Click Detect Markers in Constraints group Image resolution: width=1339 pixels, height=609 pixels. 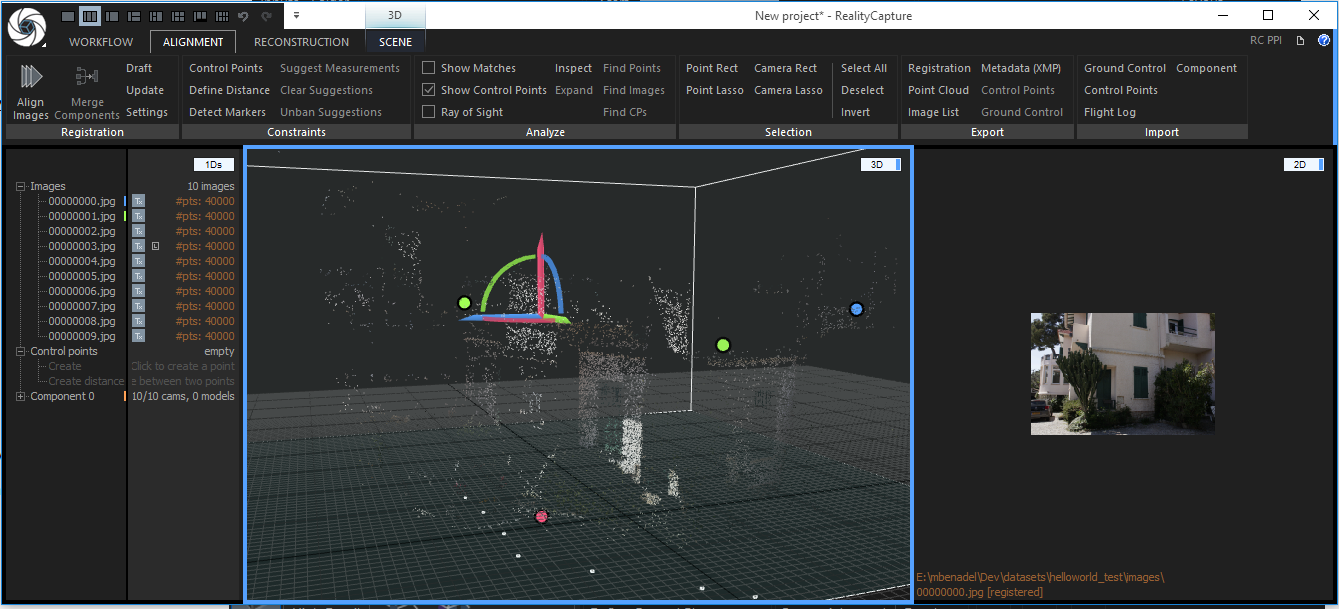coord(227,112)
